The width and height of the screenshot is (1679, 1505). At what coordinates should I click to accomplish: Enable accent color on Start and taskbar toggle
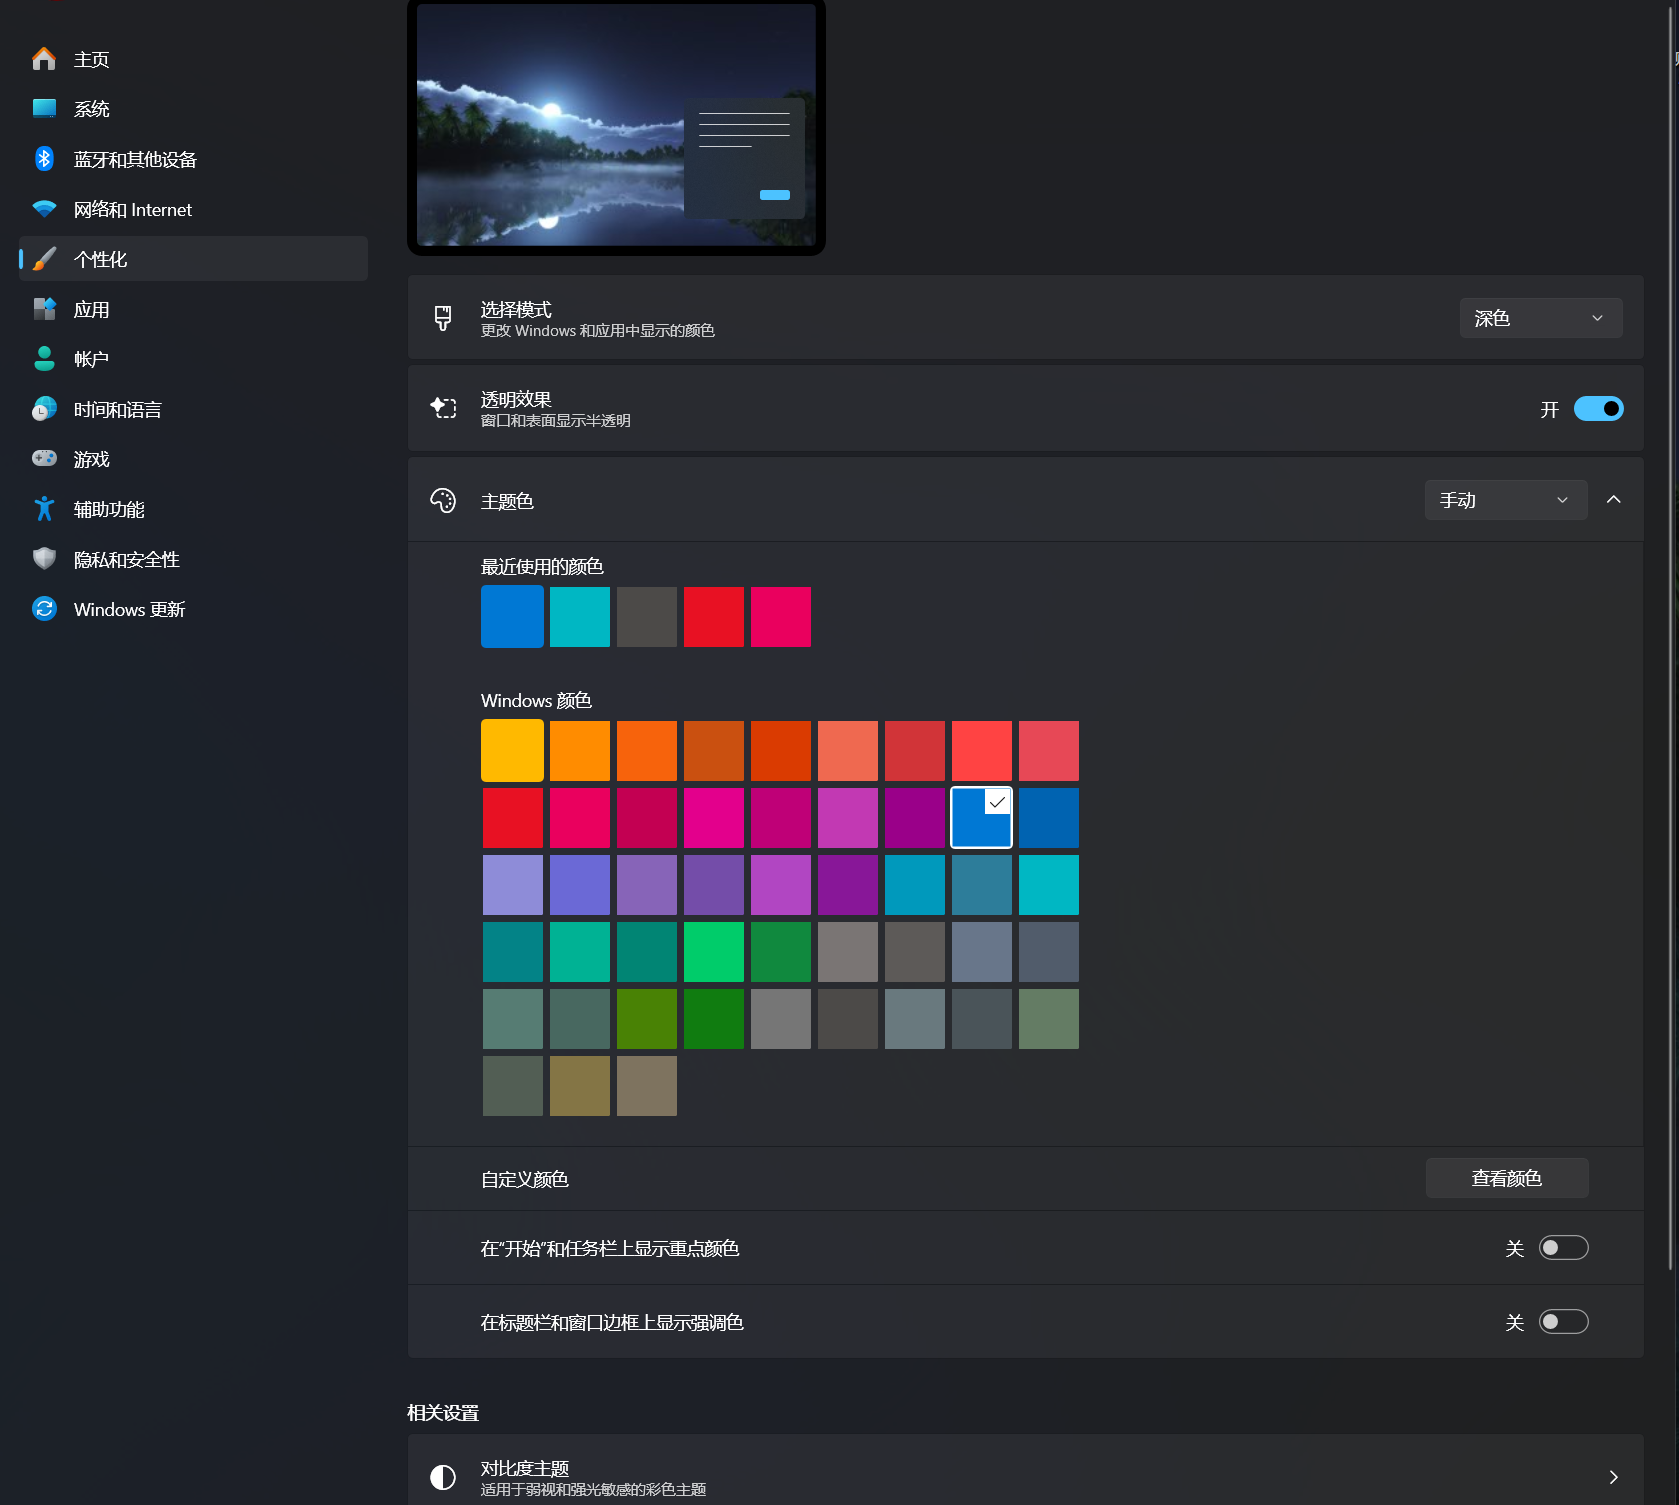coord(1563,1248)
